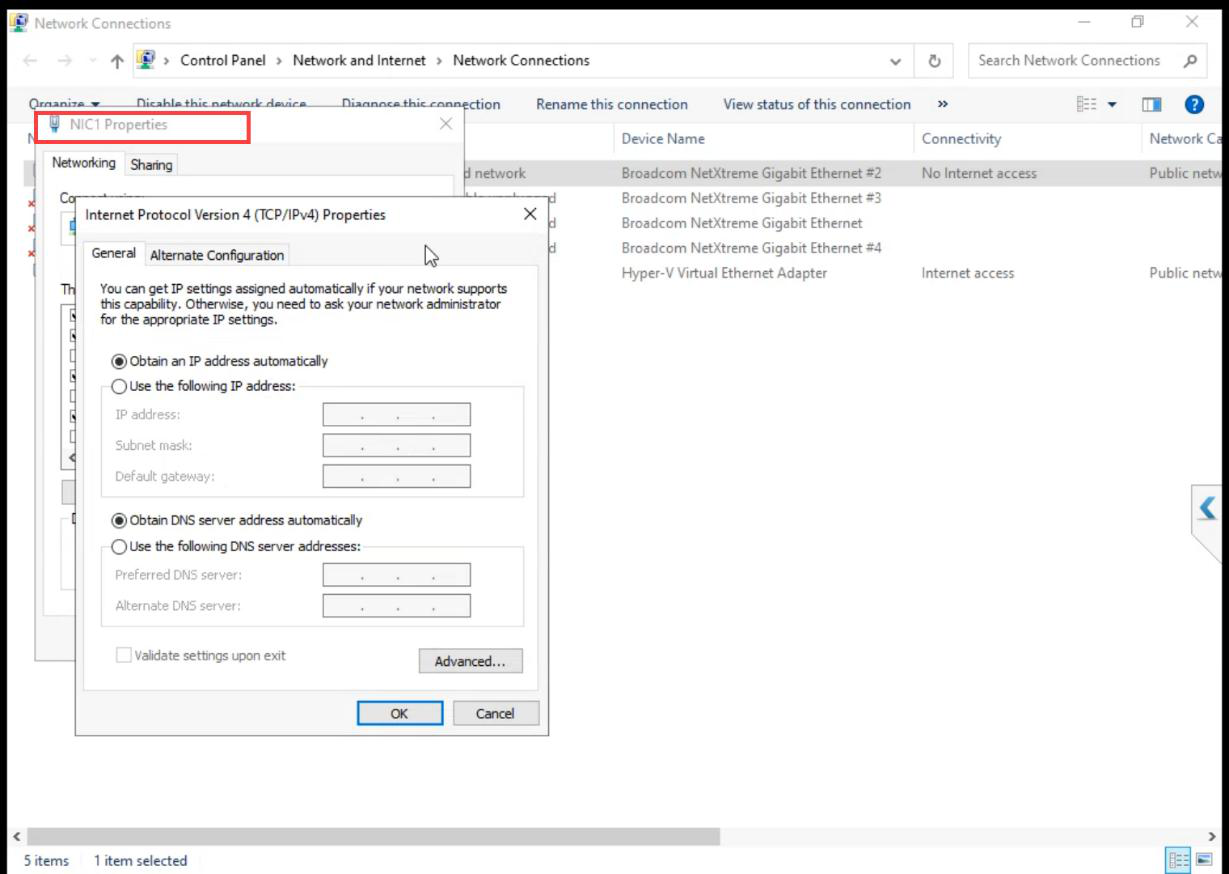Click the '1 item selected' status text
The image size is (1229, 874).
pos(140,860)
